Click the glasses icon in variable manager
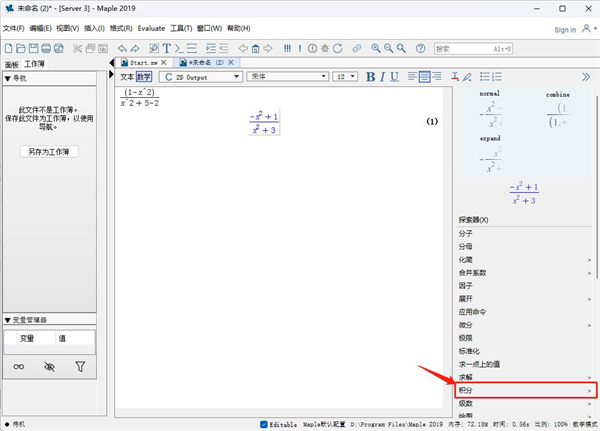 18,367
